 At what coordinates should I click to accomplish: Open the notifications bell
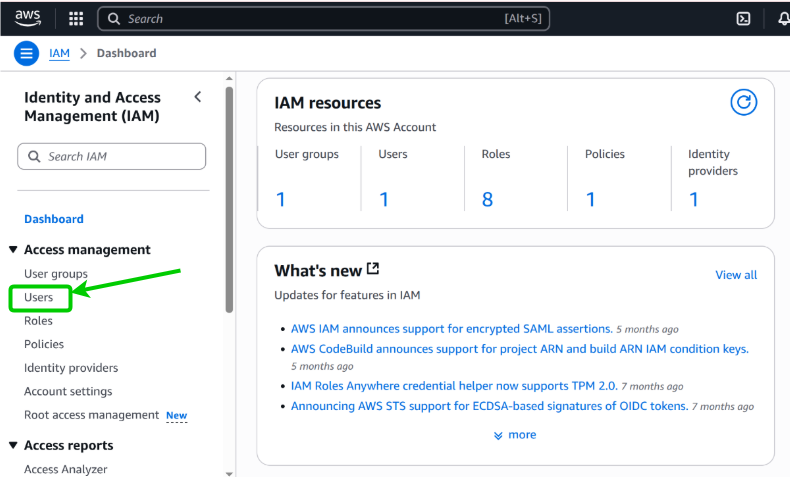[783, 19]
